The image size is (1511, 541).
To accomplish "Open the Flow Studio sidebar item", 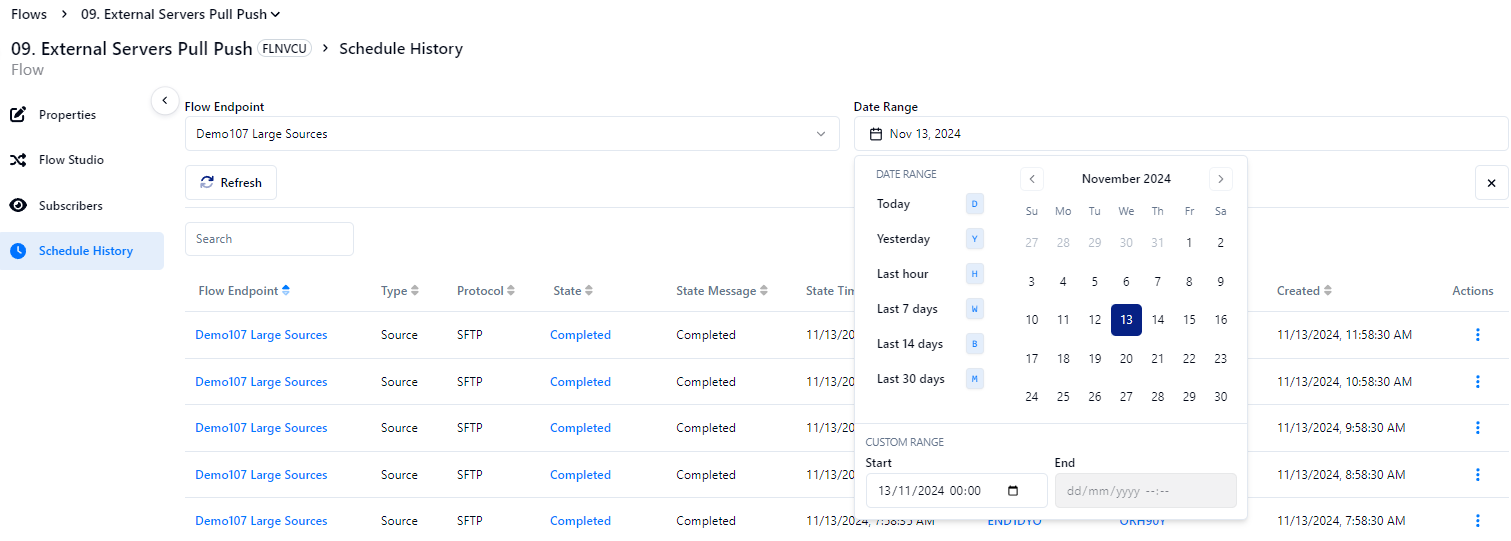I will pyautogui.click(x=71, y=160).
